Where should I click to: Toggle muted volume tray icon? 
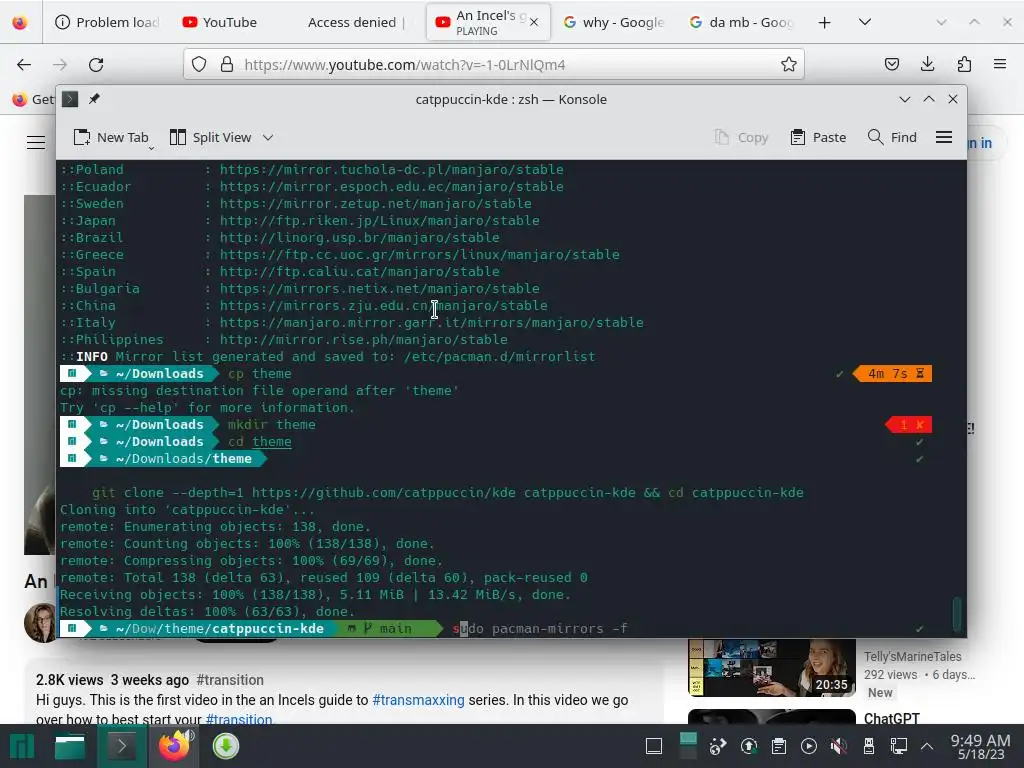pyautogui.click(x=839, y=746)
